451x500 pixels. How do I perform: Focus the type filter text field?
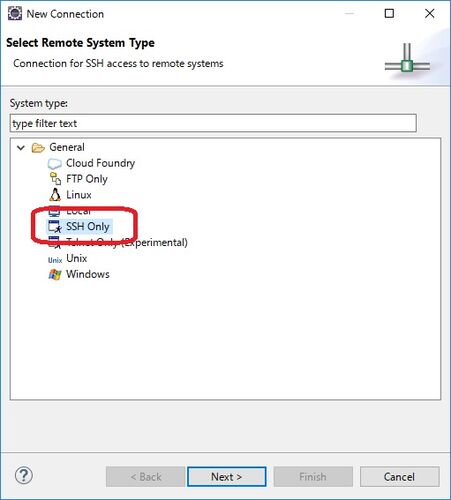(x=213, y=123)
